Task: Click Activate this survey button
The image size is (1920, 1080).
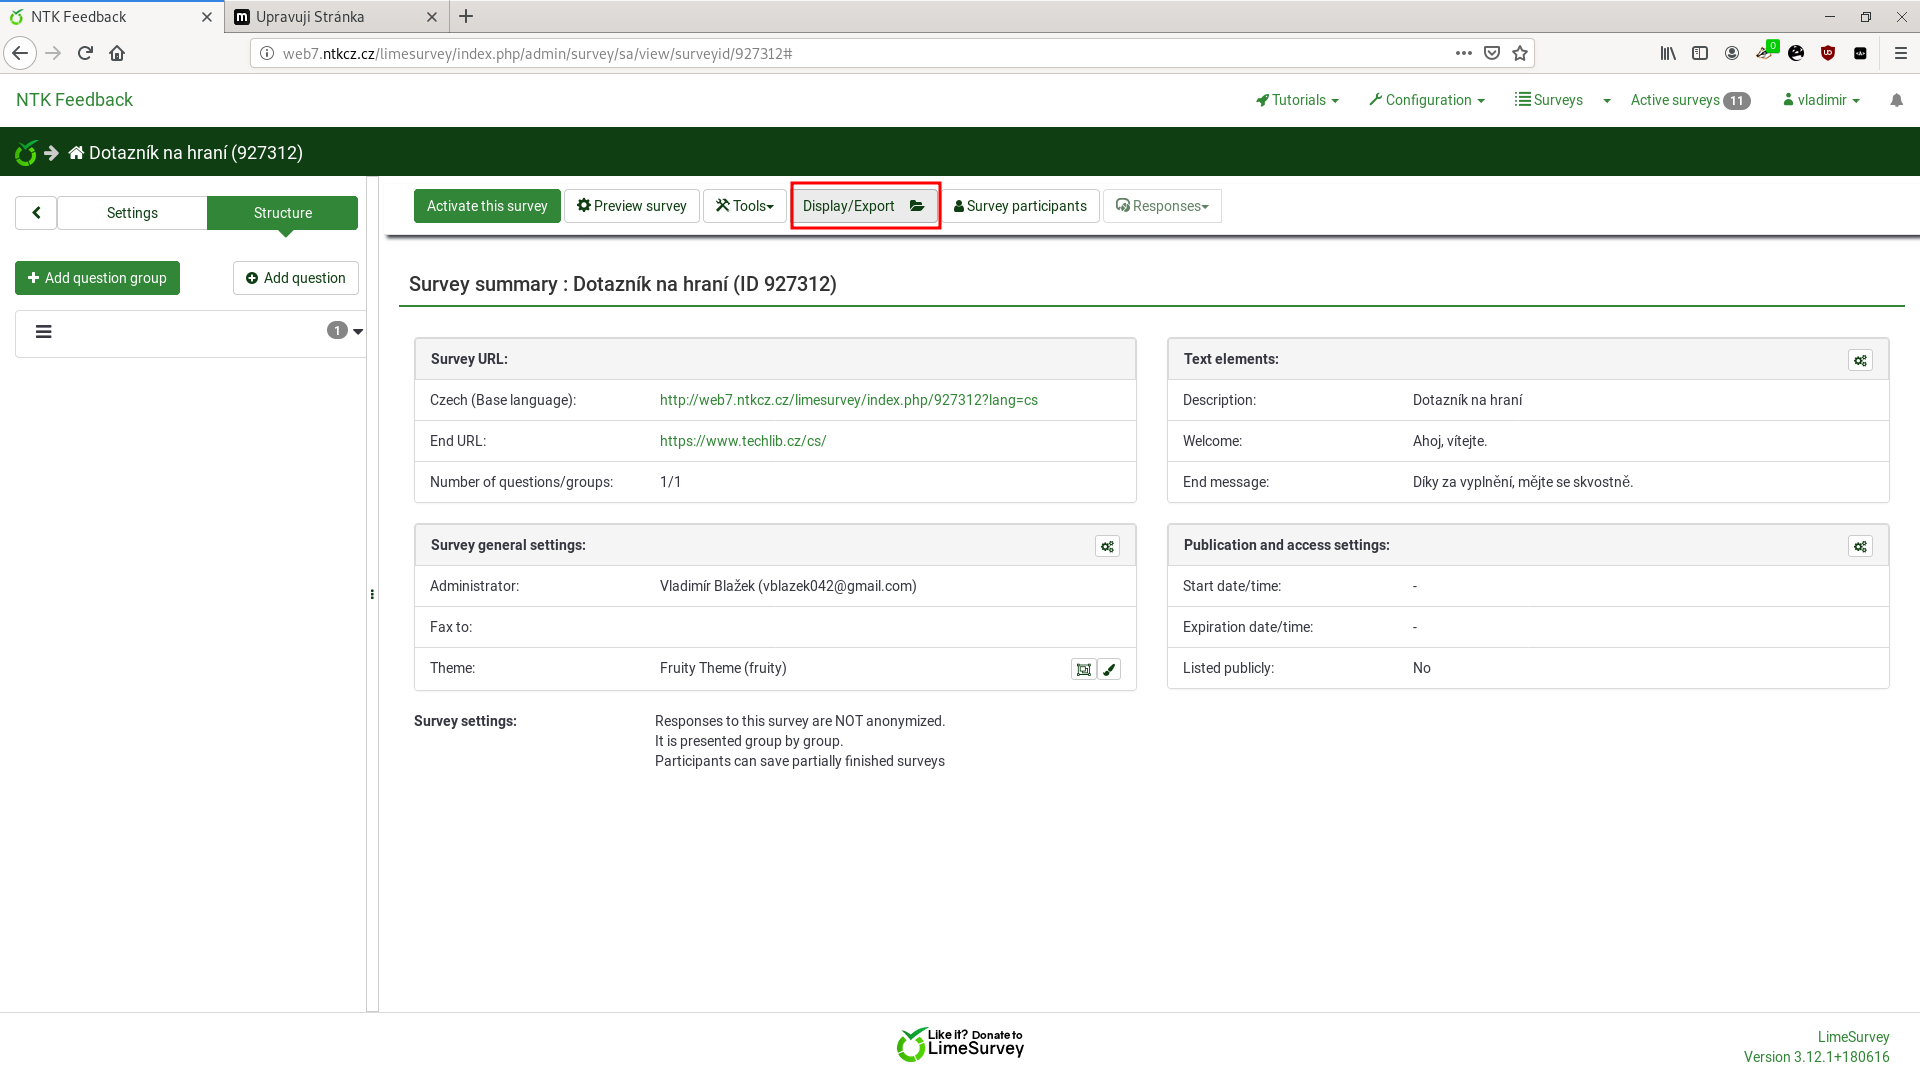Action: 487,206
